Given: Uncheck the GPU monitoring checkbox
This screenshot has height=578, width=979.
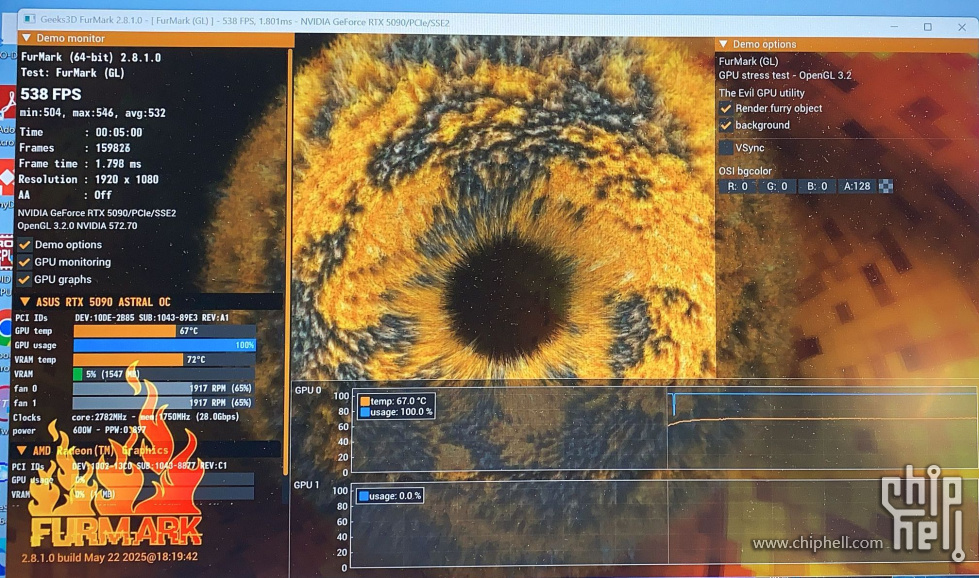Looking at the screenshot, I should click(25, 262).
